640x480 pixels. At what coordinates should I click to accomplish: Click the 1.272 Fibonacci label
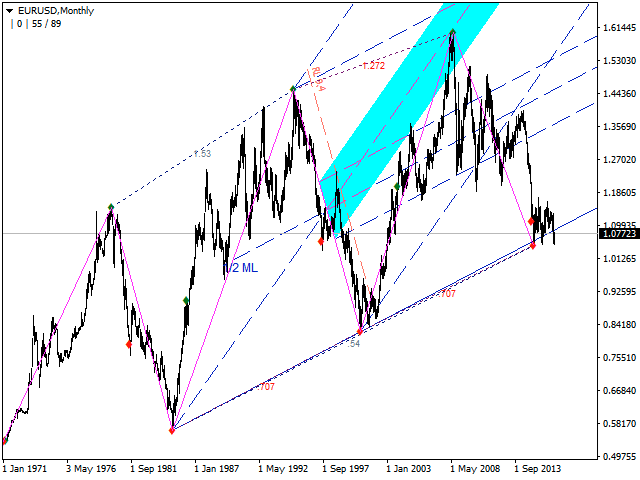tap(373, 66)
